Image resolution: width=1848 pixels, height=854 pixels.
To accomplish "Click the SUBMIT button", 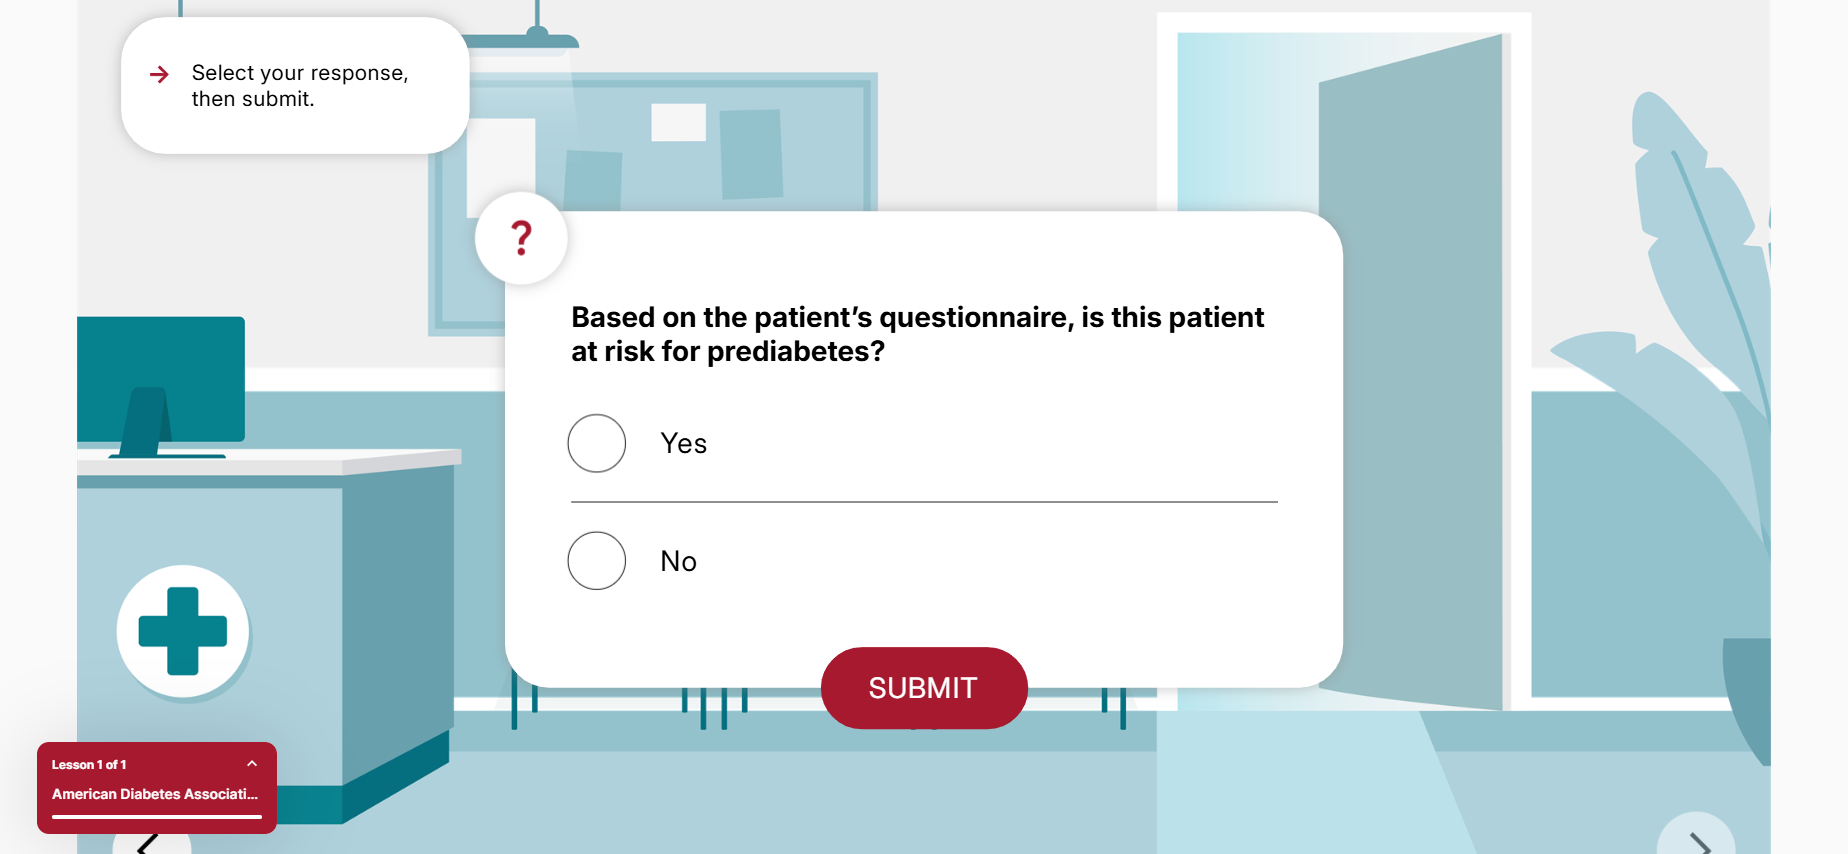I will pos(924,688).
